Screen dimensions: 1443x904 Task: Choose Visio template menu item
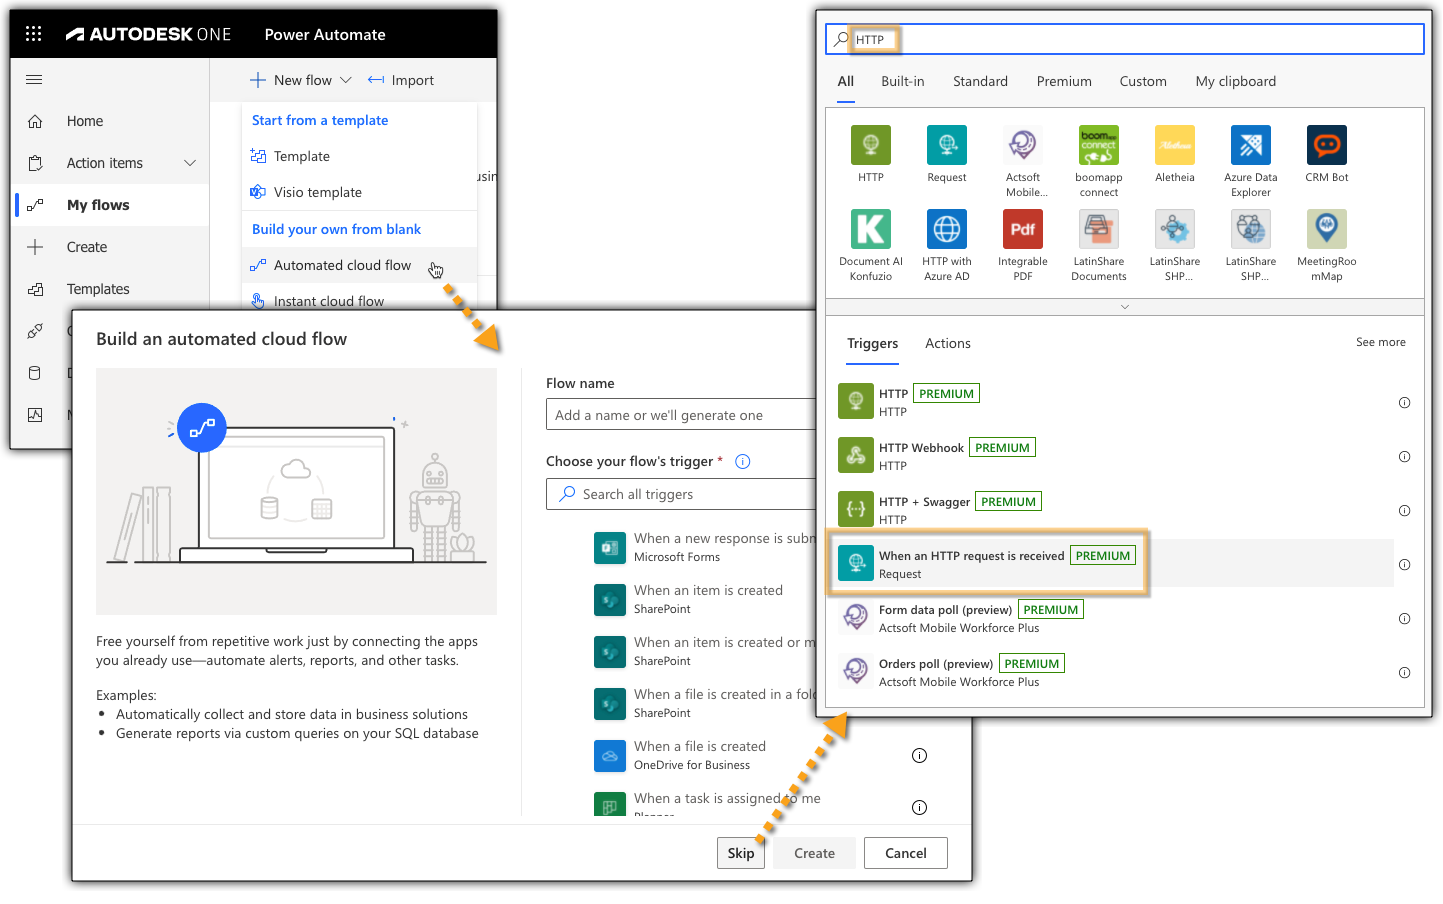pos(359,192)
